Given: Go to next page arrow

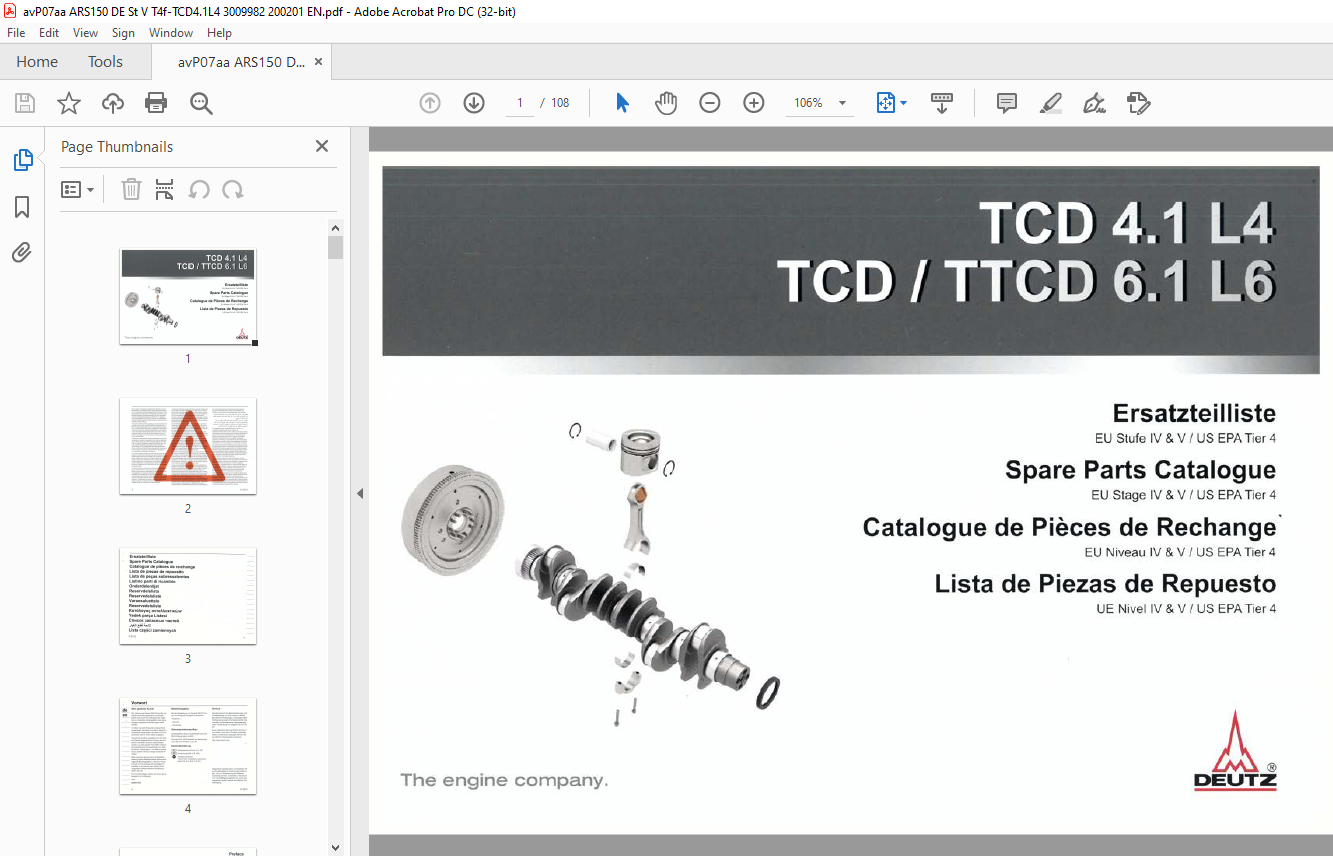Looking at the screenshot, I should 474,103.
